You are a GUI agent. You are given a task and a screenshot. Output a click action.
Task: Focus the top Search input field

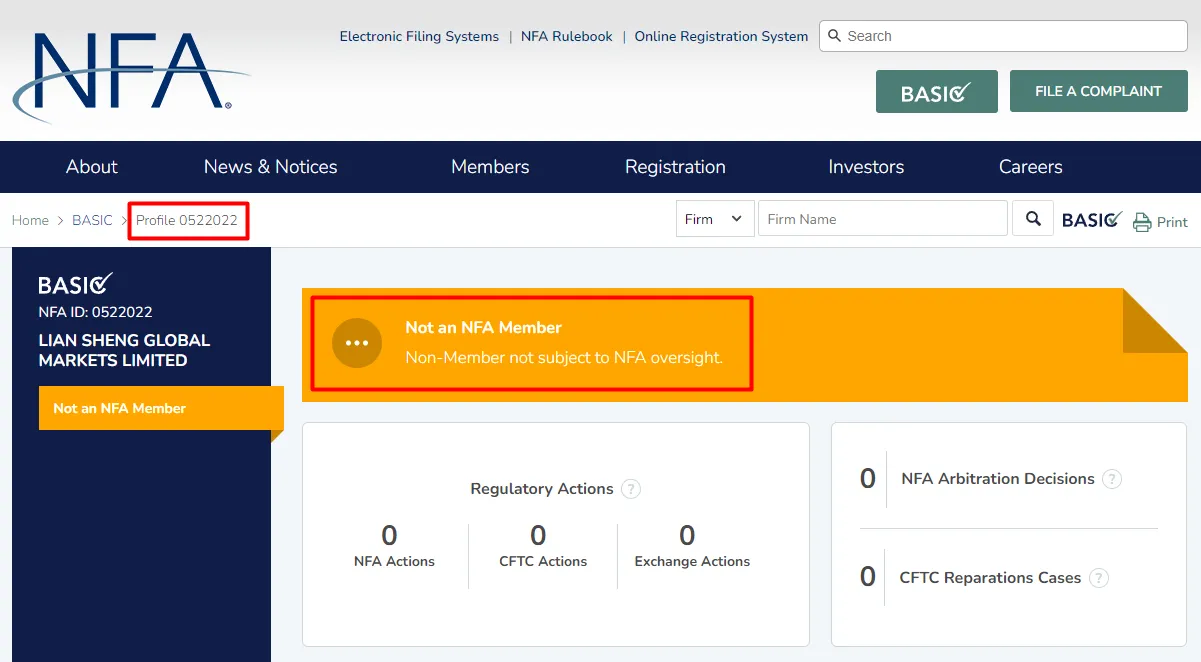tap(1003, 36)
